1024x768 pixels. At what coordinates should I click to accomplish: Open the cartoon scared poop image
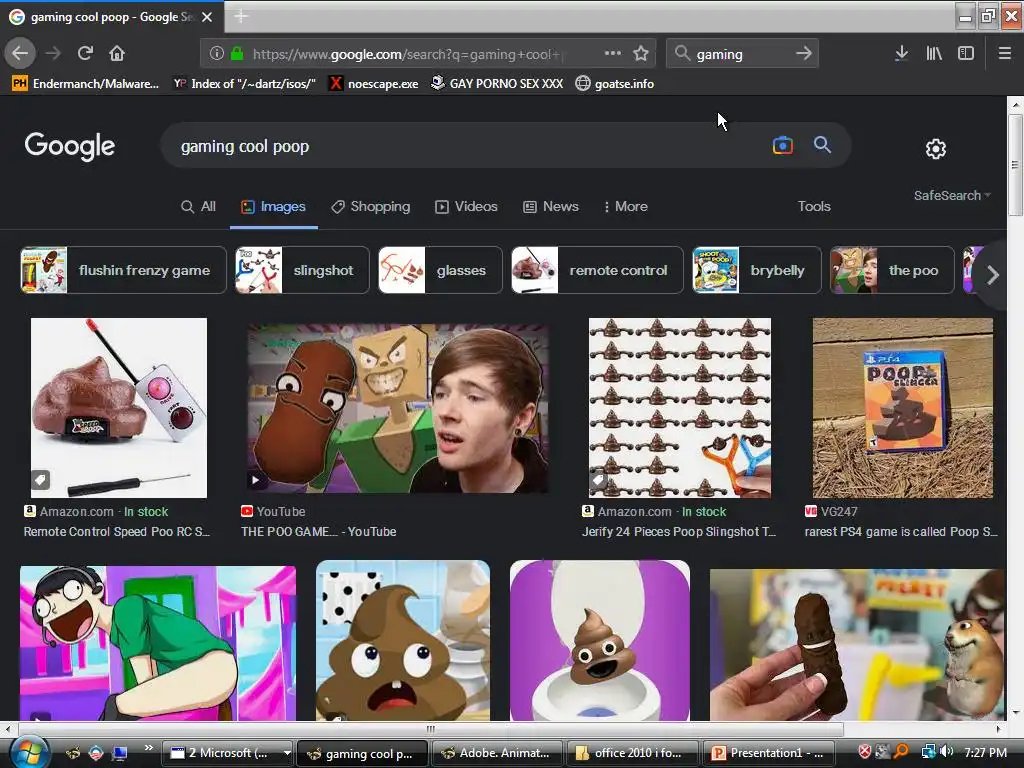tap(403, 641)
